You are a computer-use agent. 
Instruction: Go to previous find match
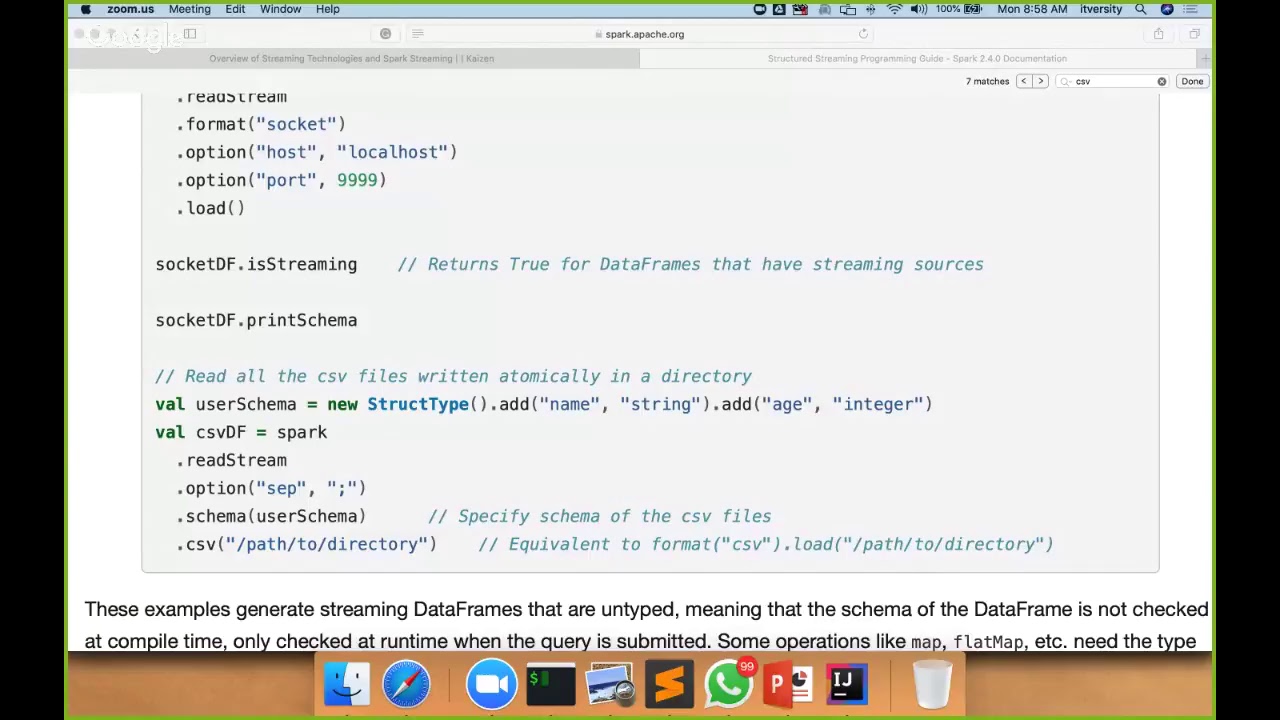click(x=1023, y=81)
